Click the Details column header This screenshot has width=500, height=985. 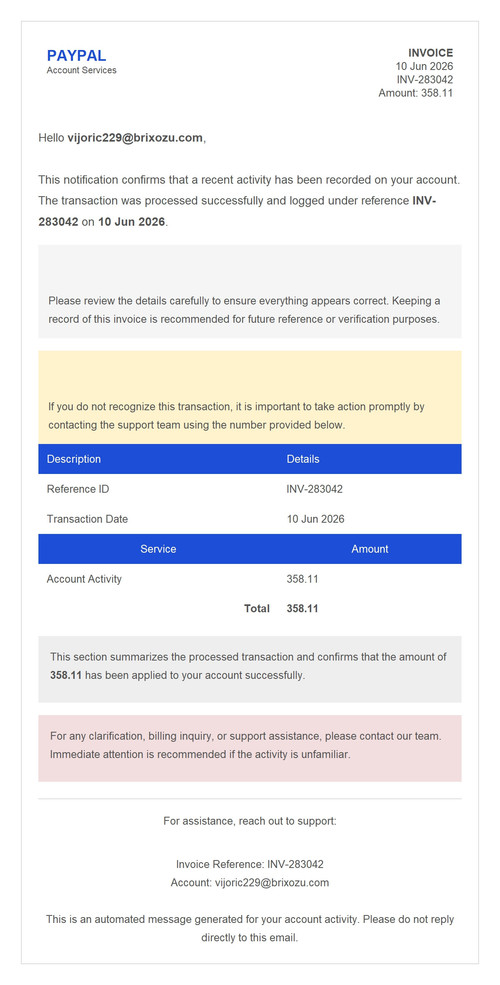tap(303, 459)
